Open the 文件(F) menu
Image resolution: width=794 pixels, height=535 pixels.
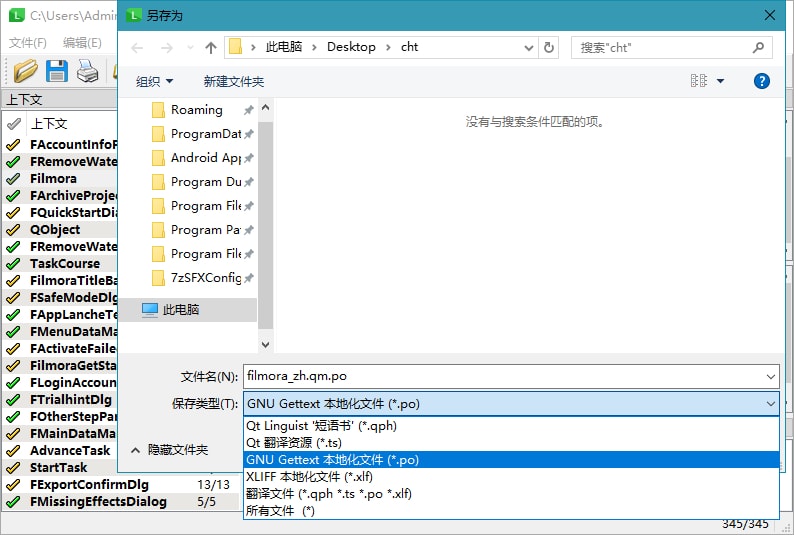coord(28,43)
